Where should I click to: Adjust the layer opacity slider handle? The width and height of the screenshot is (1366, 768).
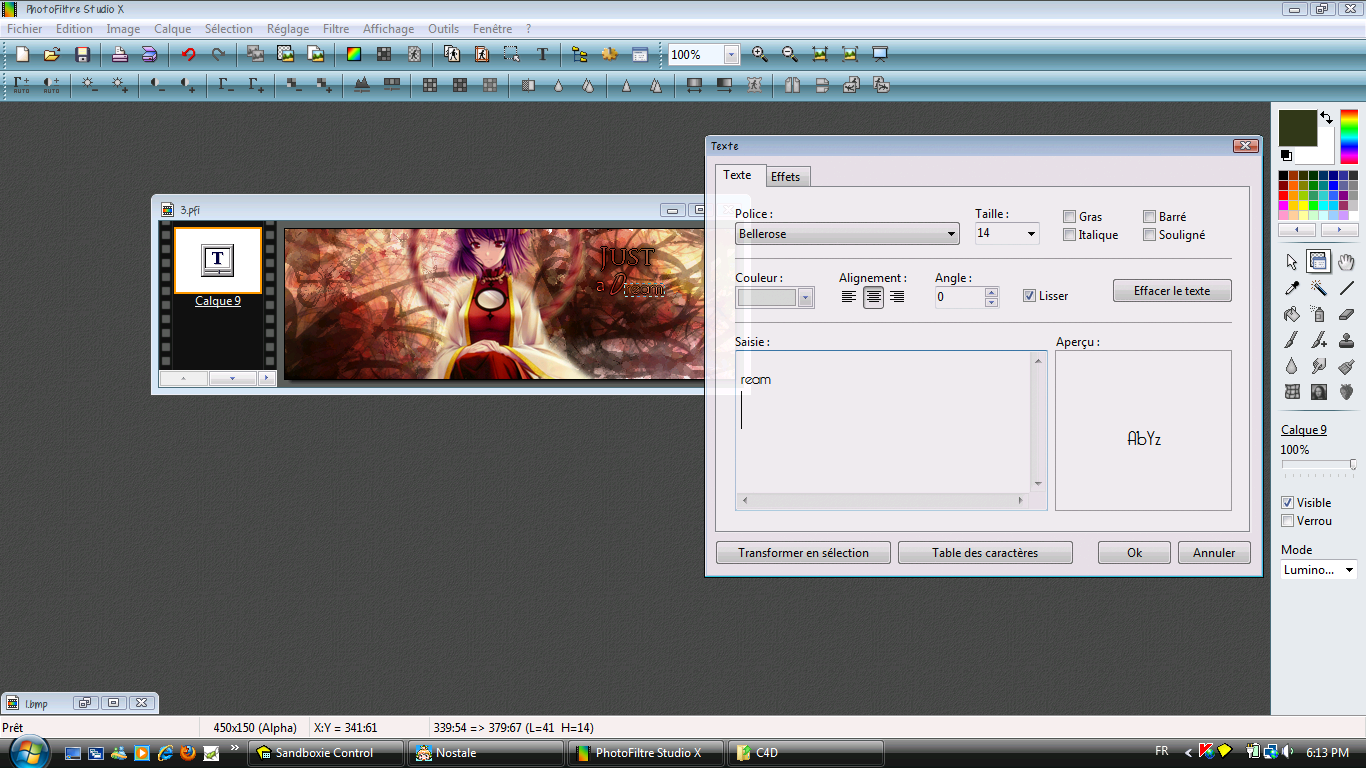coord(1353,465)
